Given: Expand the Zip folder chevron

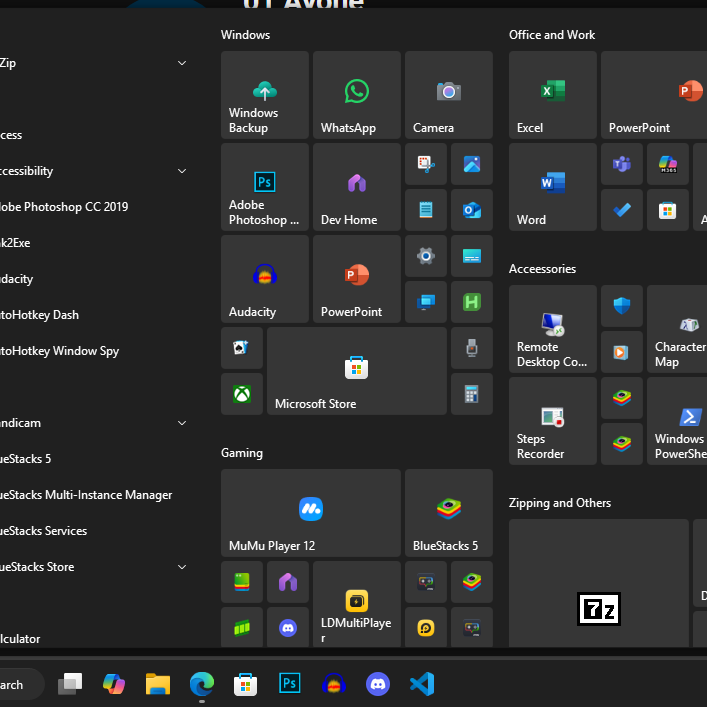Looking at the screenshot, I should (182, 63).
